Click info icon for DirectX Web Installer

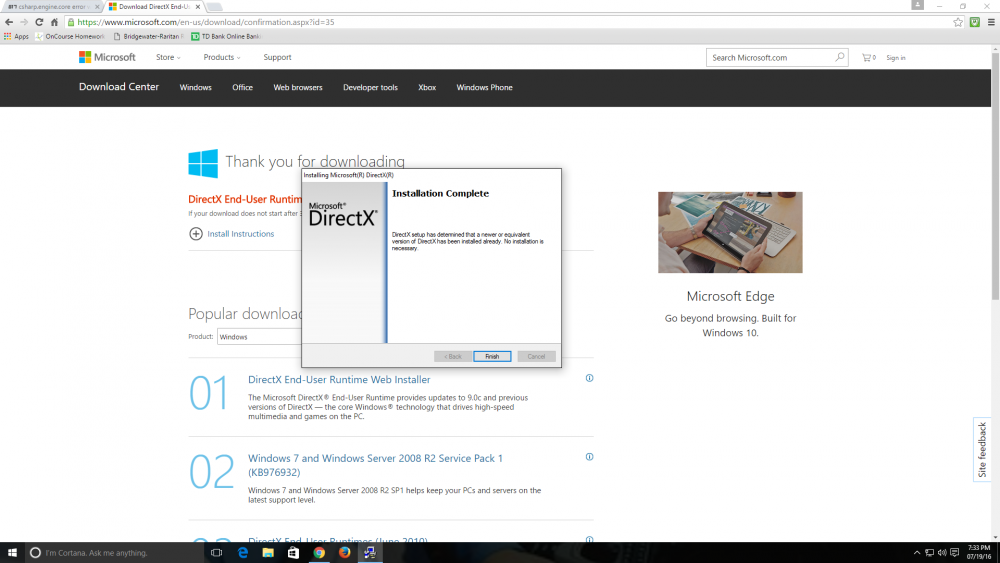click(x=589, y=378)
